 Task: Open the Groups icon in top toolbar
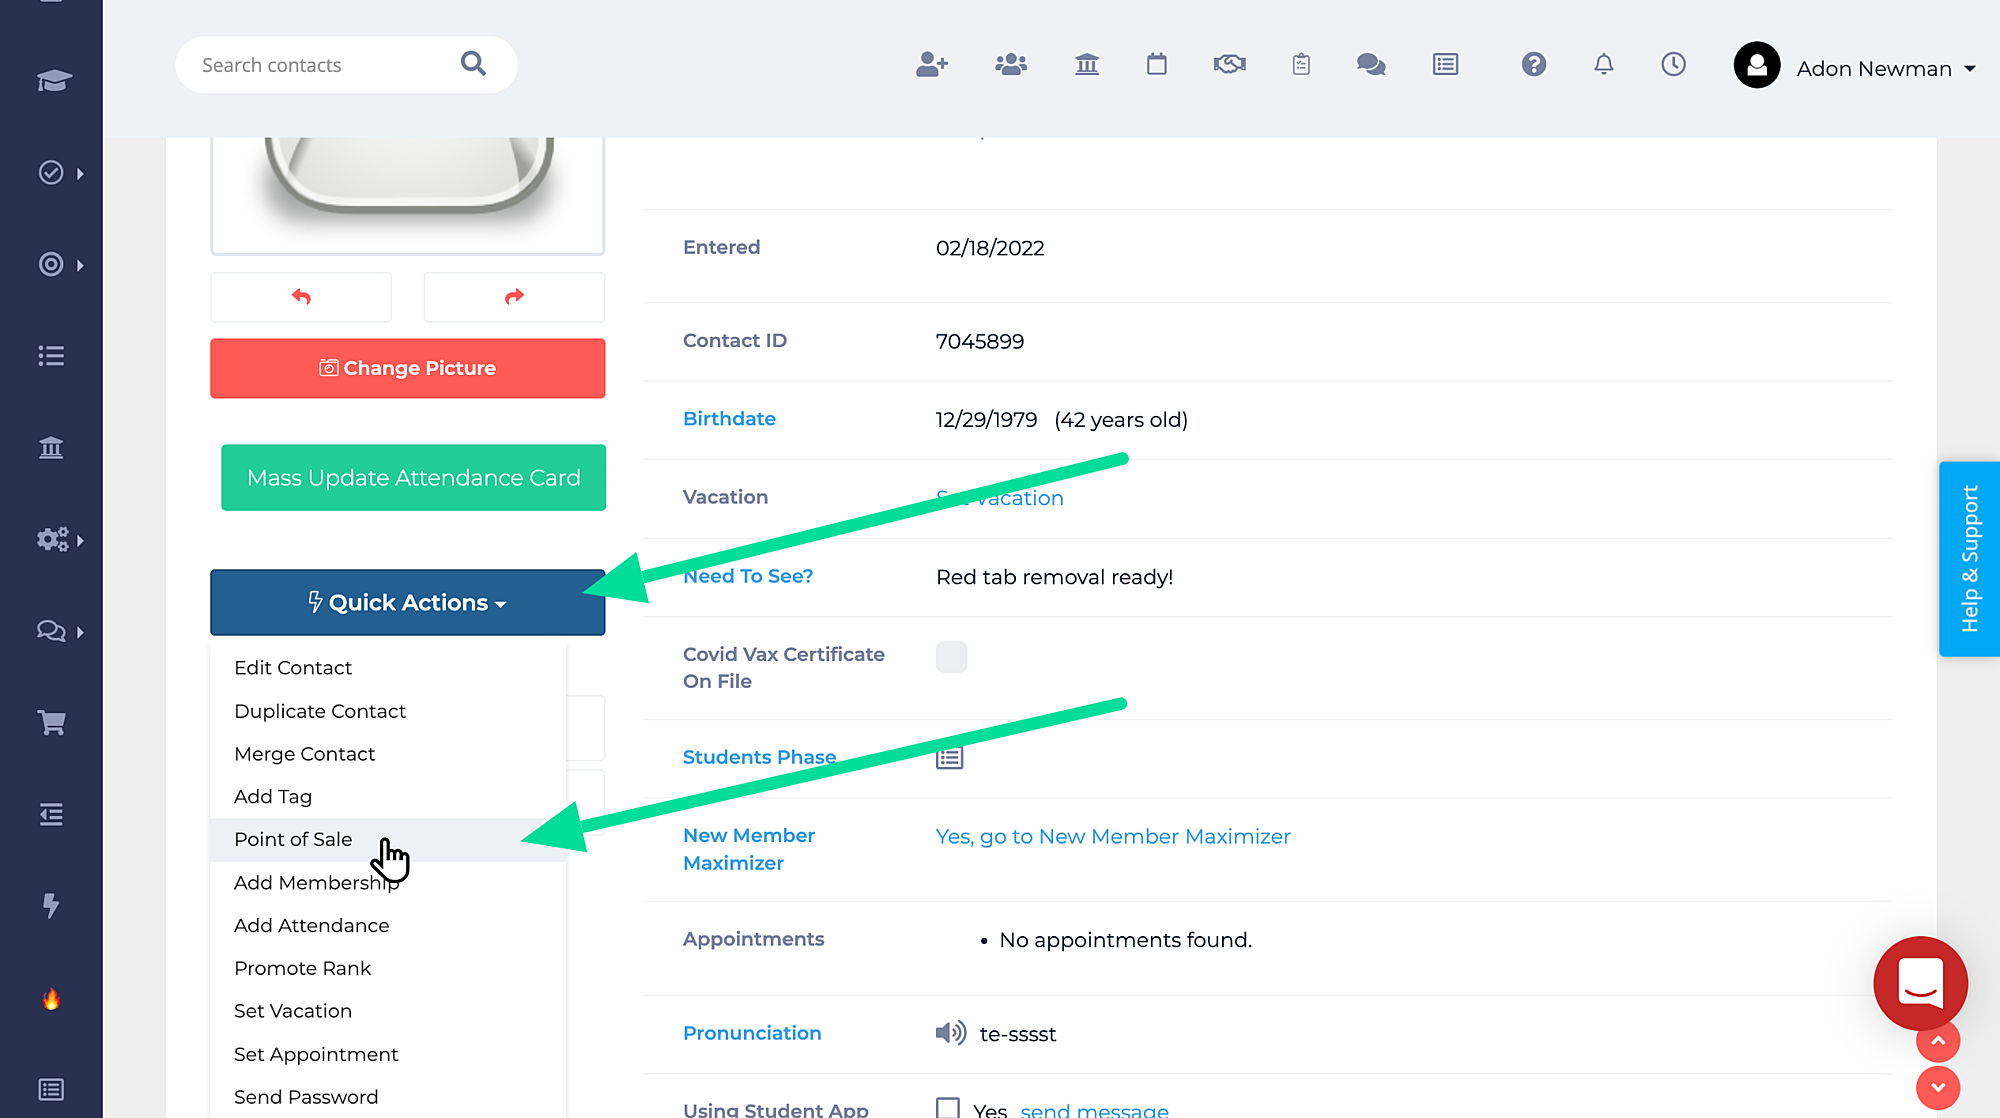[1010, 64]
